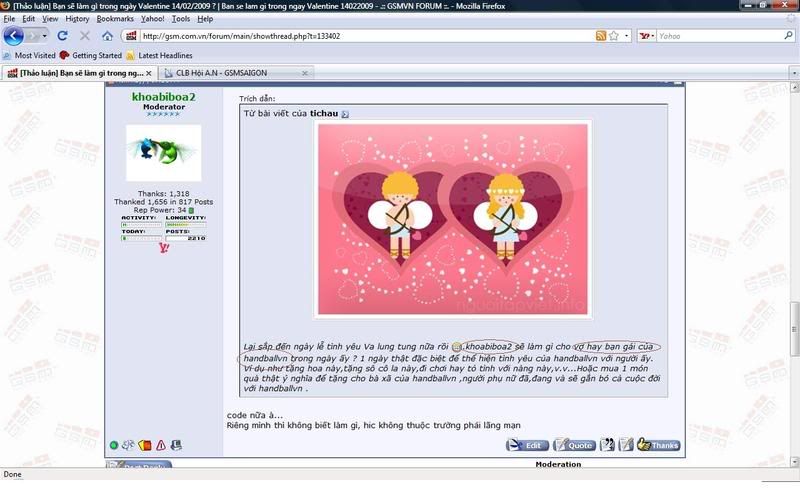Click the Moderation label
Viewport: 800px width, 500px height.
[x=558, y=464]
